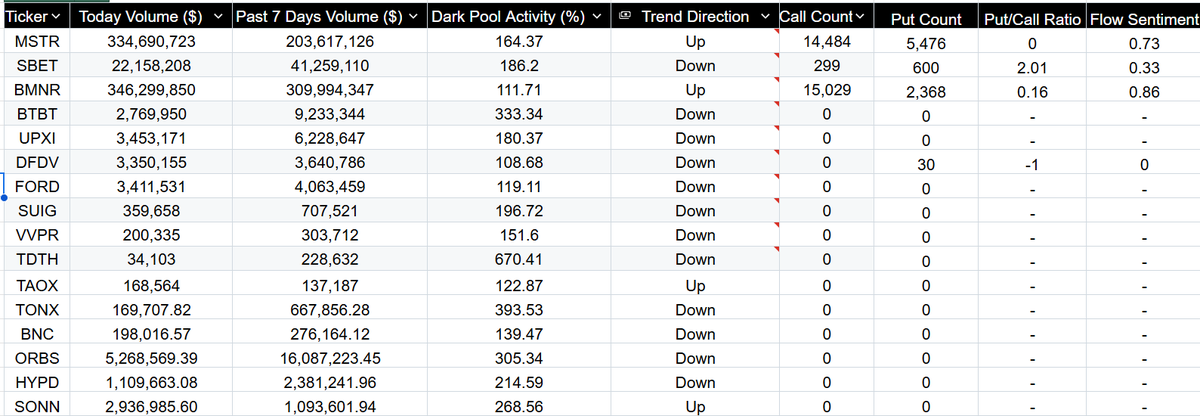Select the BTBT ticker cell
The width and height of the screenshot is (1200, 416).
click(x=37, y=114)
